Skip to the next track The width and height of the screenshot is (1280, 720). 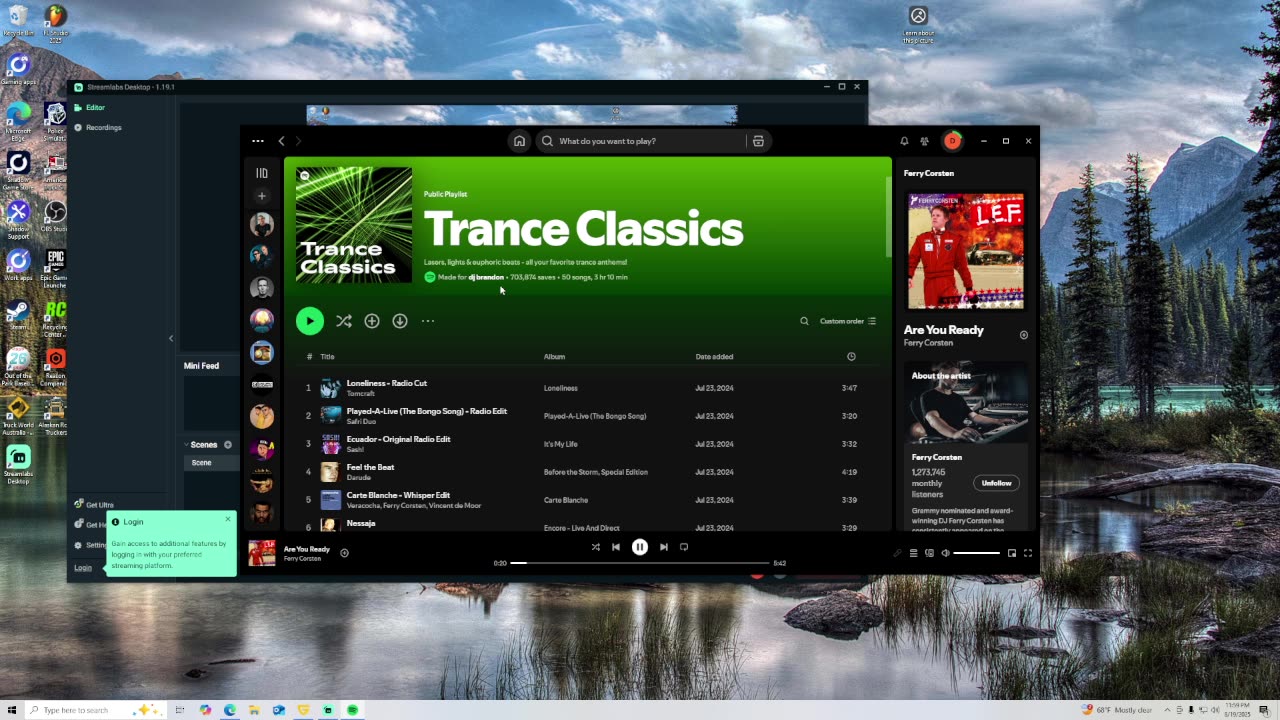pyautogui.click(x=664, y=547)
